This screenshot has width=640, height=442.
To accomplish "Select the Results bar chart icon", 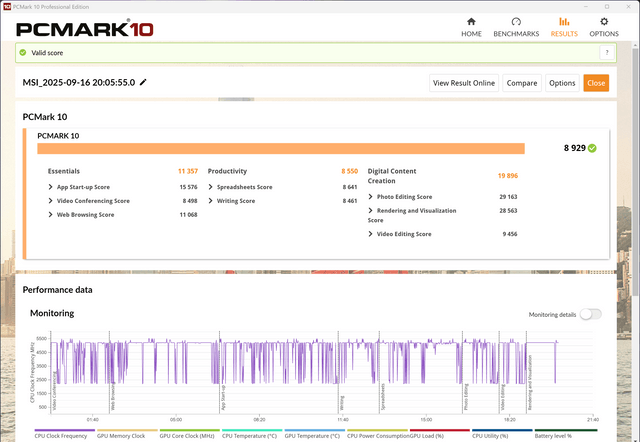I will (x=564, y=22).
